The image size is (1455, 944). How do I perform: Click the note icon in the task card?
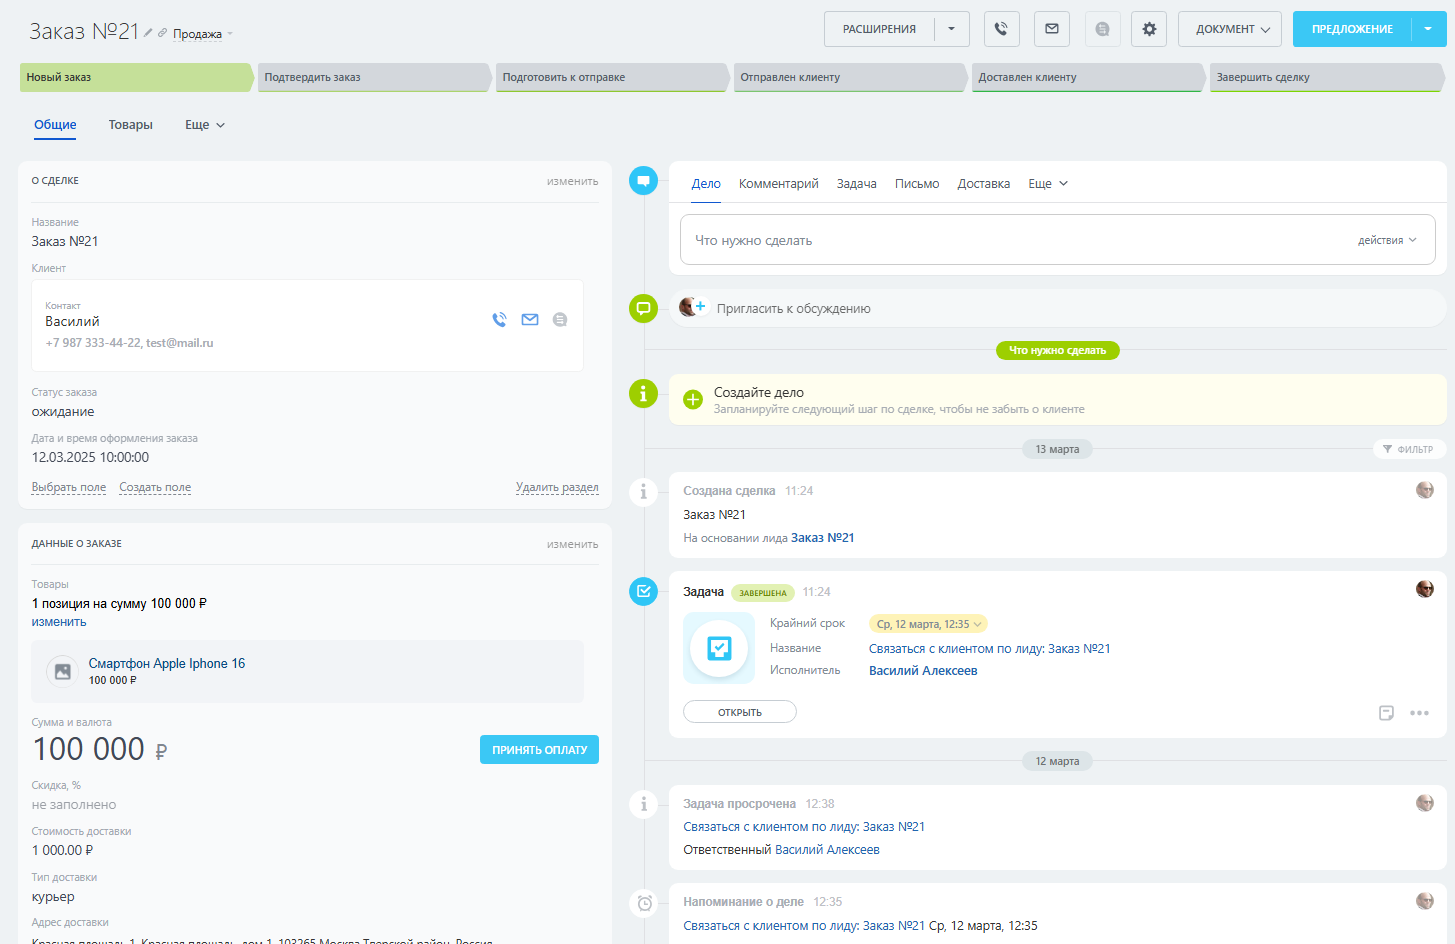tap(1386, 713)
